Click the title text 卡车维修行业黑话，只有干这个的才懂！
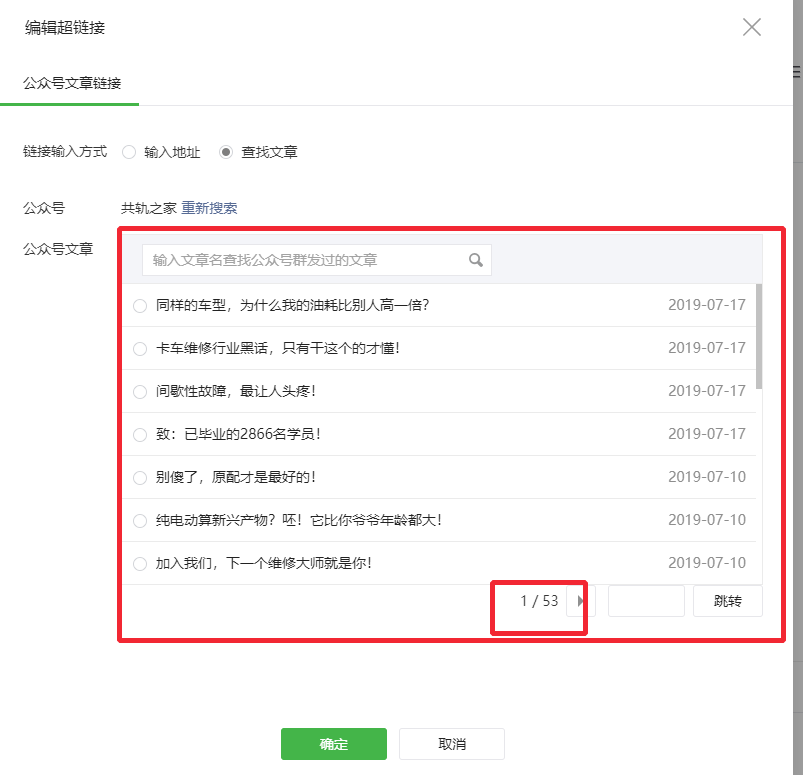803x775 pixels. [278, 348]
